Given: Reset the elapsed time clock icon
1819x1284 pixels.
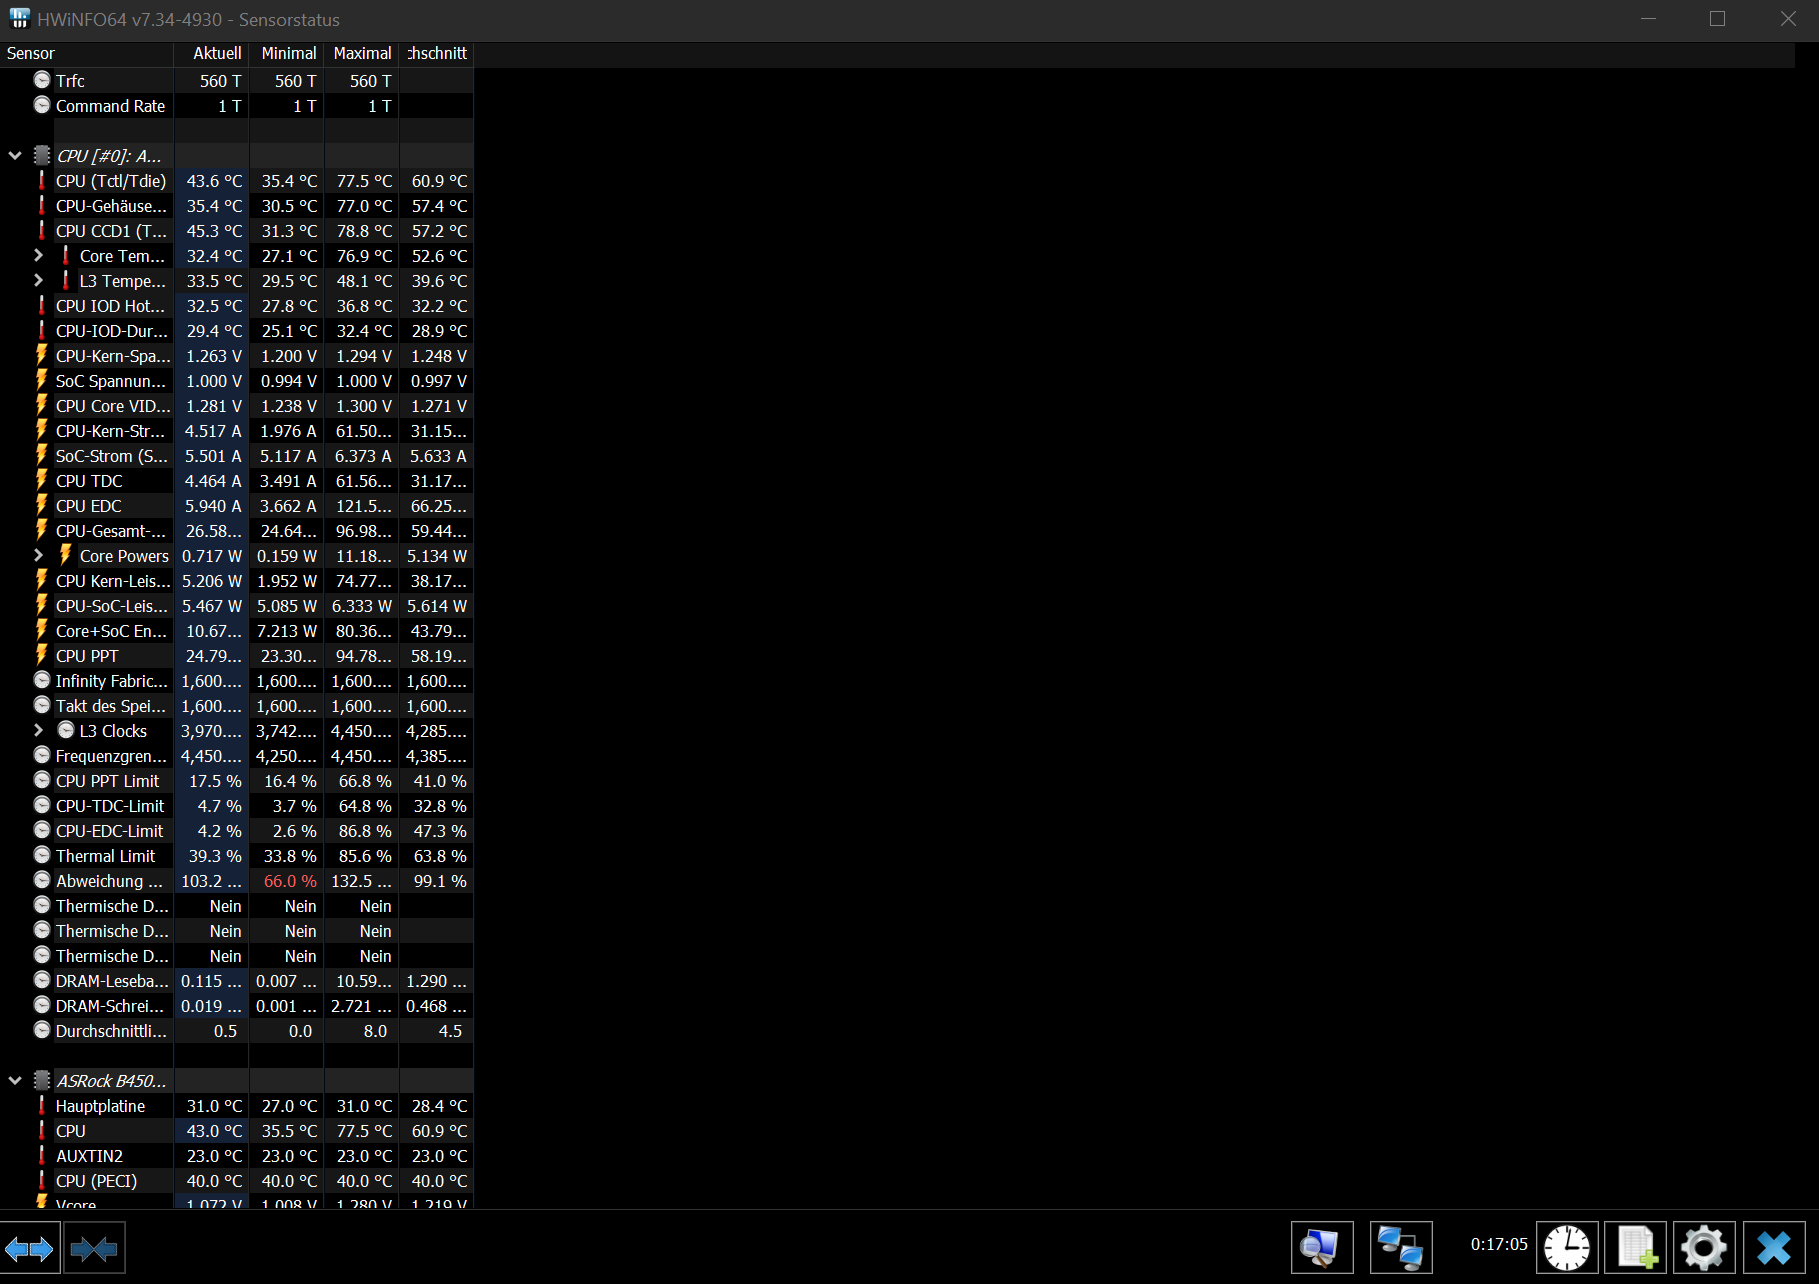Looking at the screenshot, I should (x=1567, y=1248).
